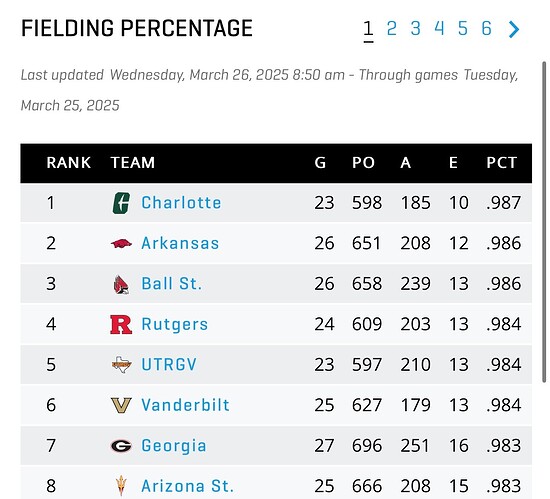Screen dimensions: 550x499
Task: Click the Ball St. cardinal logo
Action: click(x=121, y=284)
